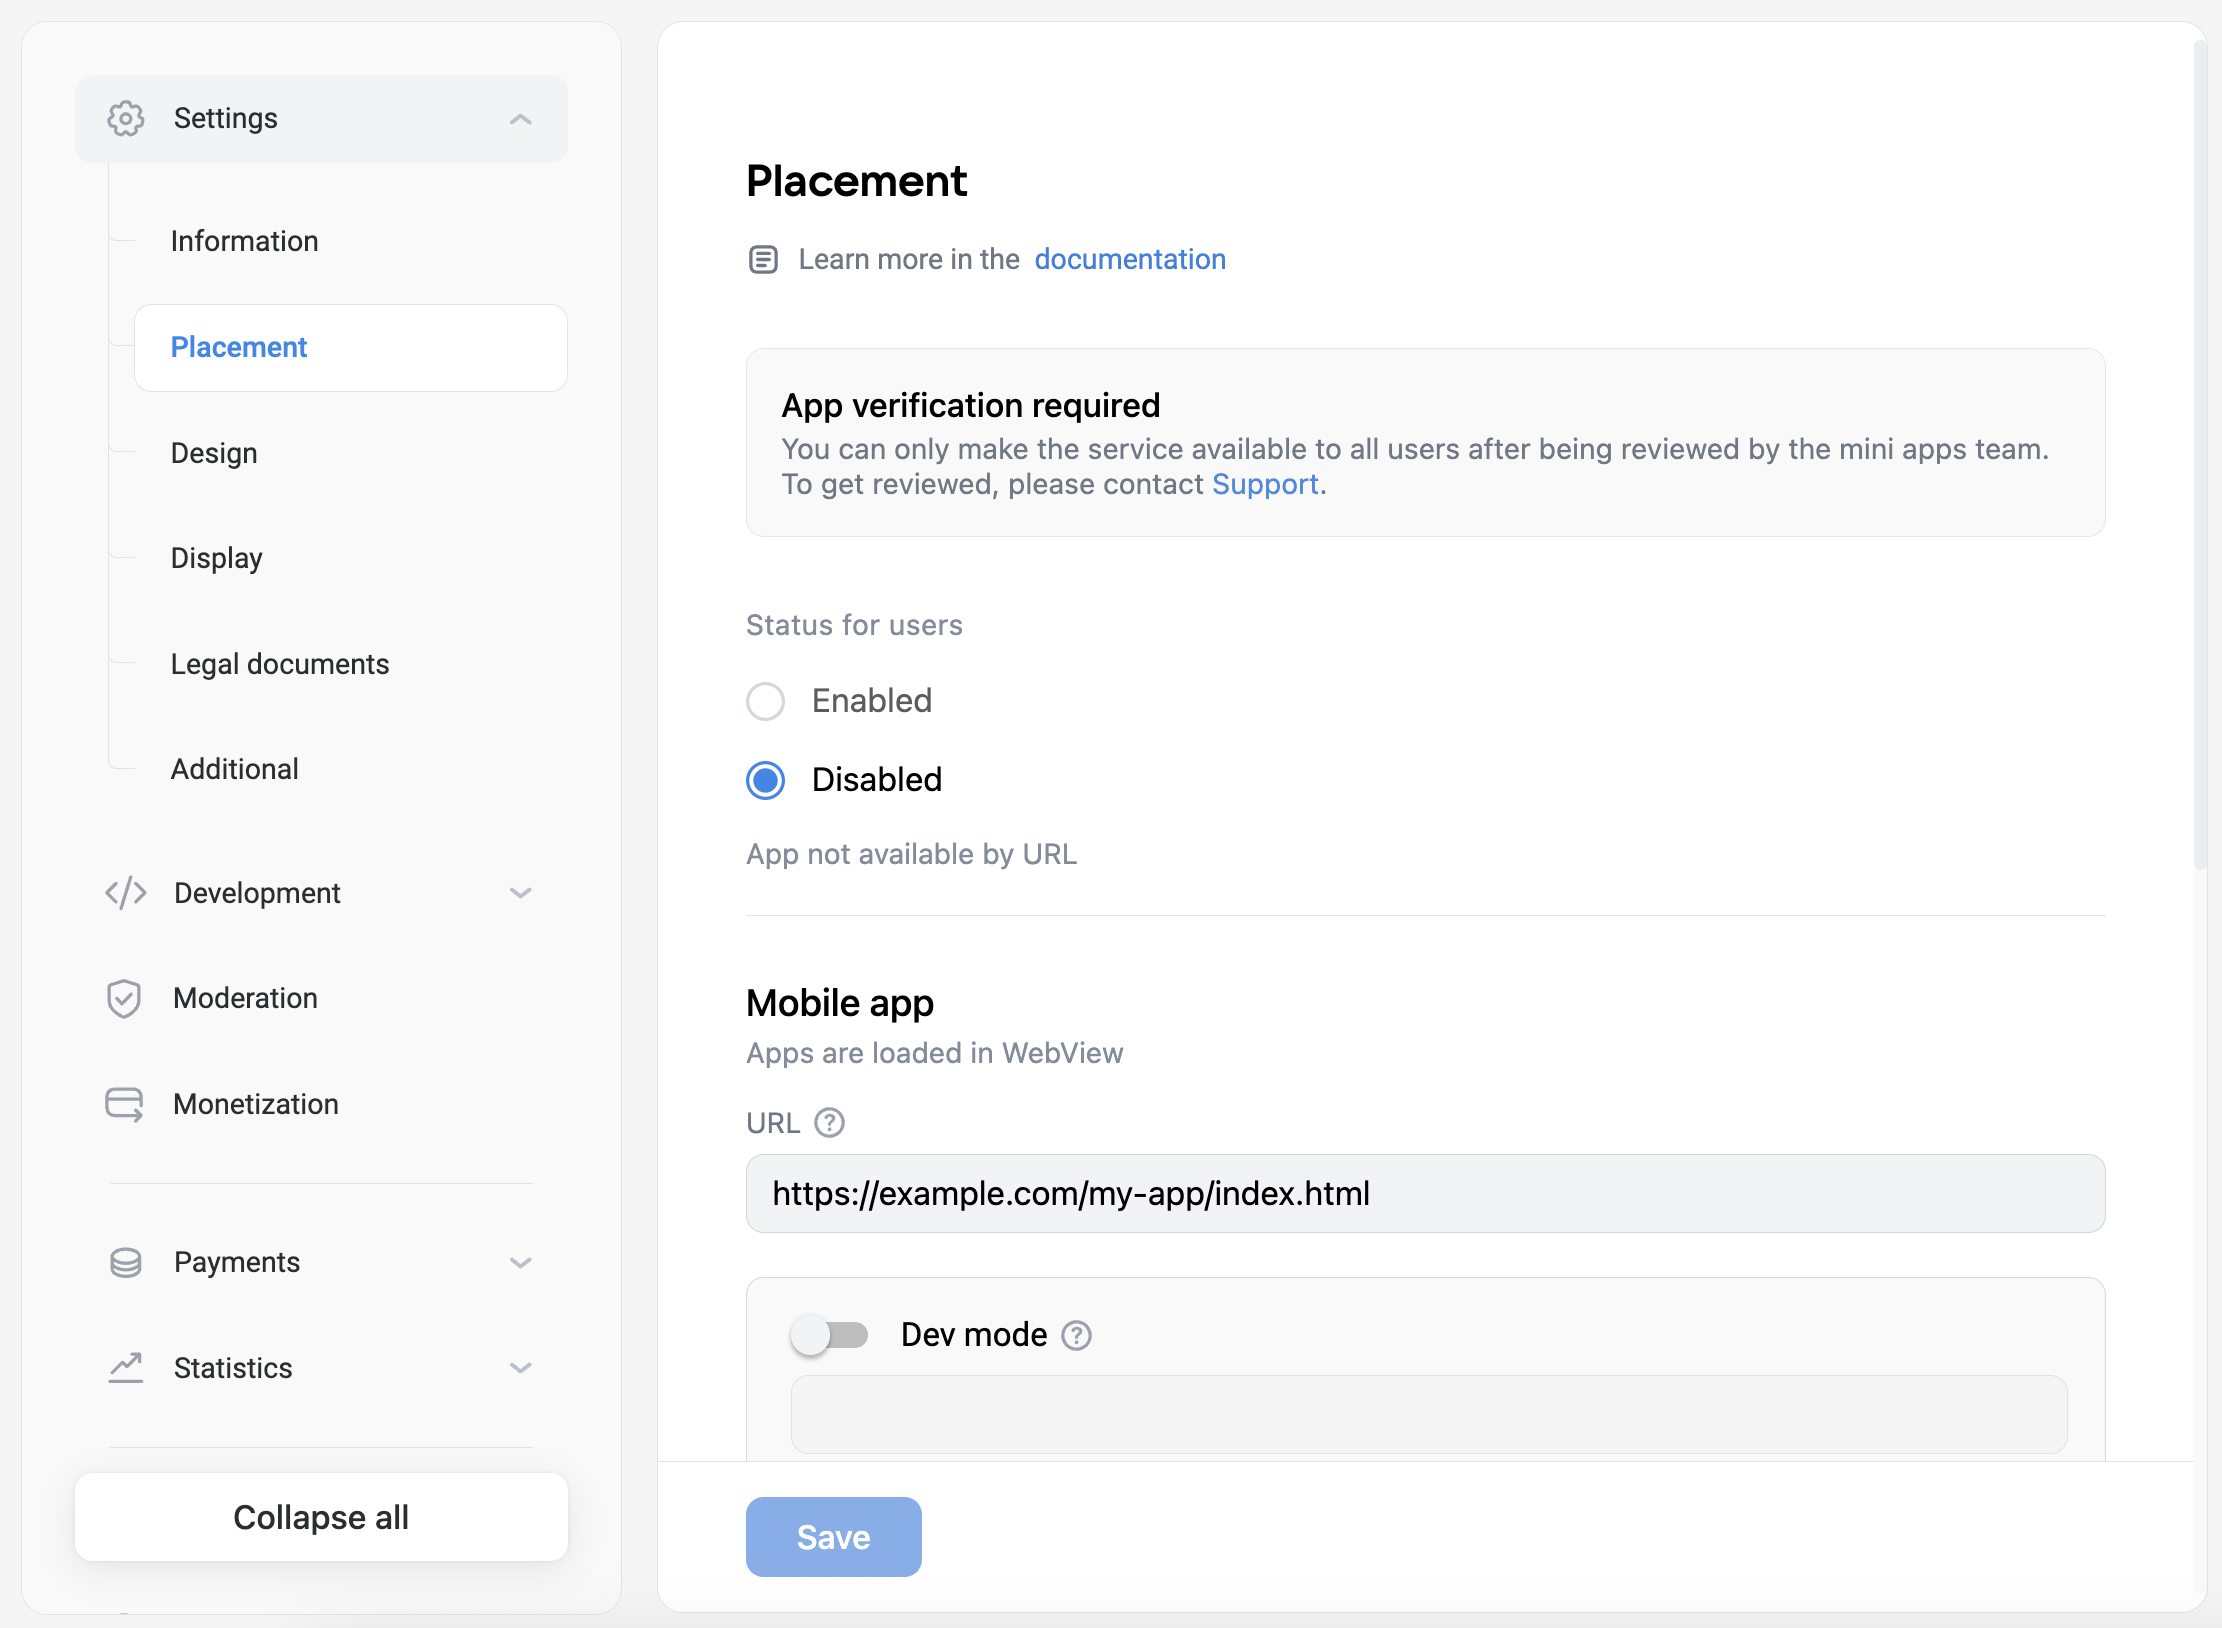The image size is (2222, 1628).
Task: Click the Statistics chart icon
Action: pyautogui.click(x=126, y=1367)
